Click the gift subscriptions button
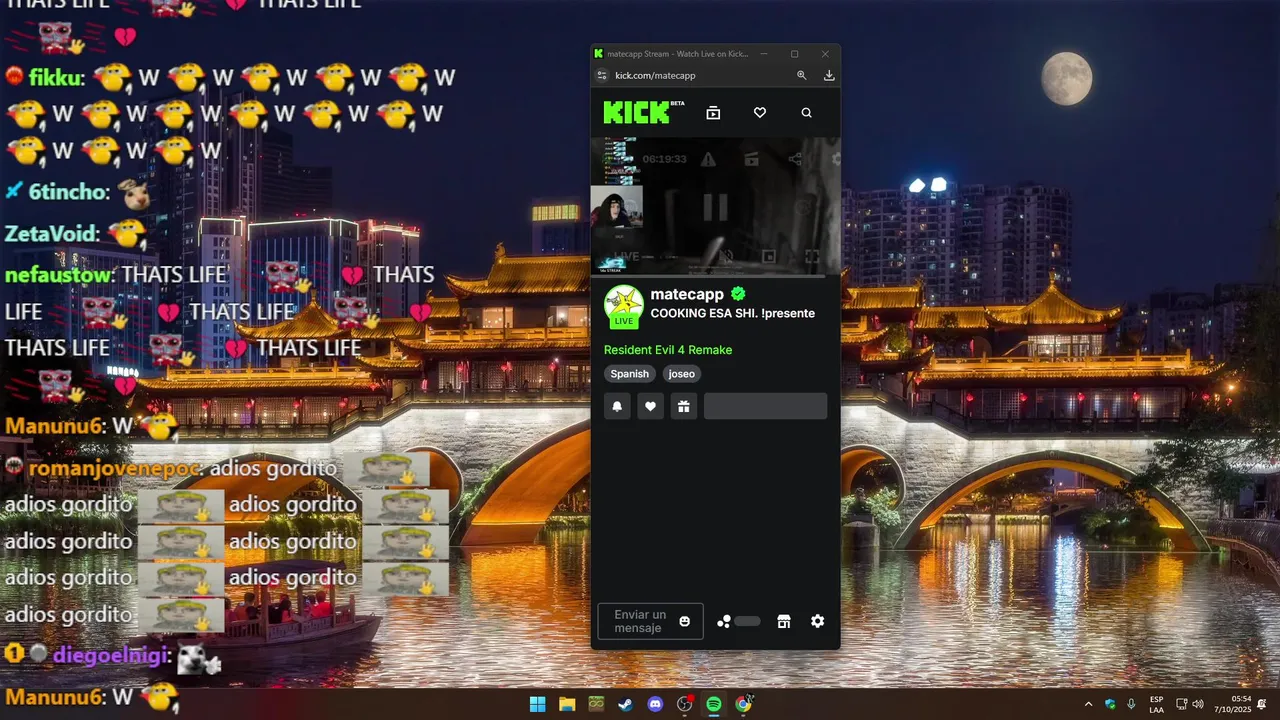The width and height of the screenshot is (1280, 720). point(683,406)
